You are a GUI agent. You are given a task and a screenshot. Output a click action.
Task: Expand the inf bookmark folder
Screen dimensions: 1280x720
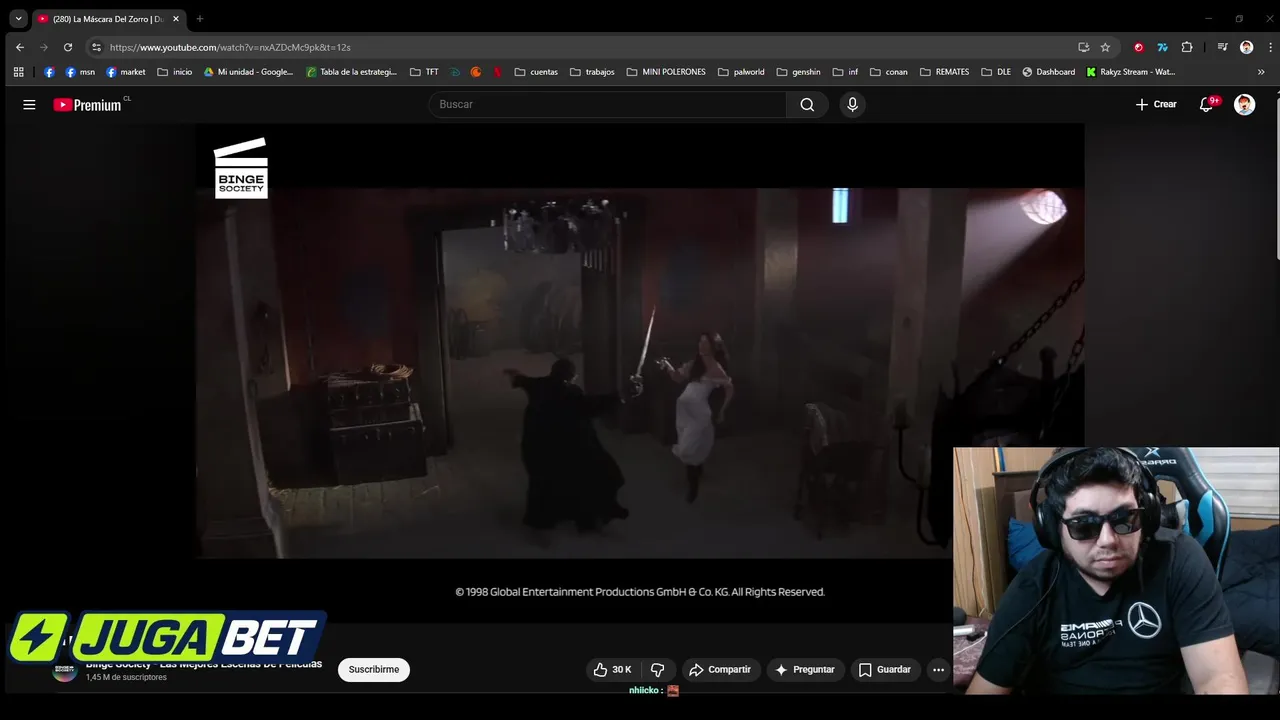pyautogui.click(x=846, y=72)
